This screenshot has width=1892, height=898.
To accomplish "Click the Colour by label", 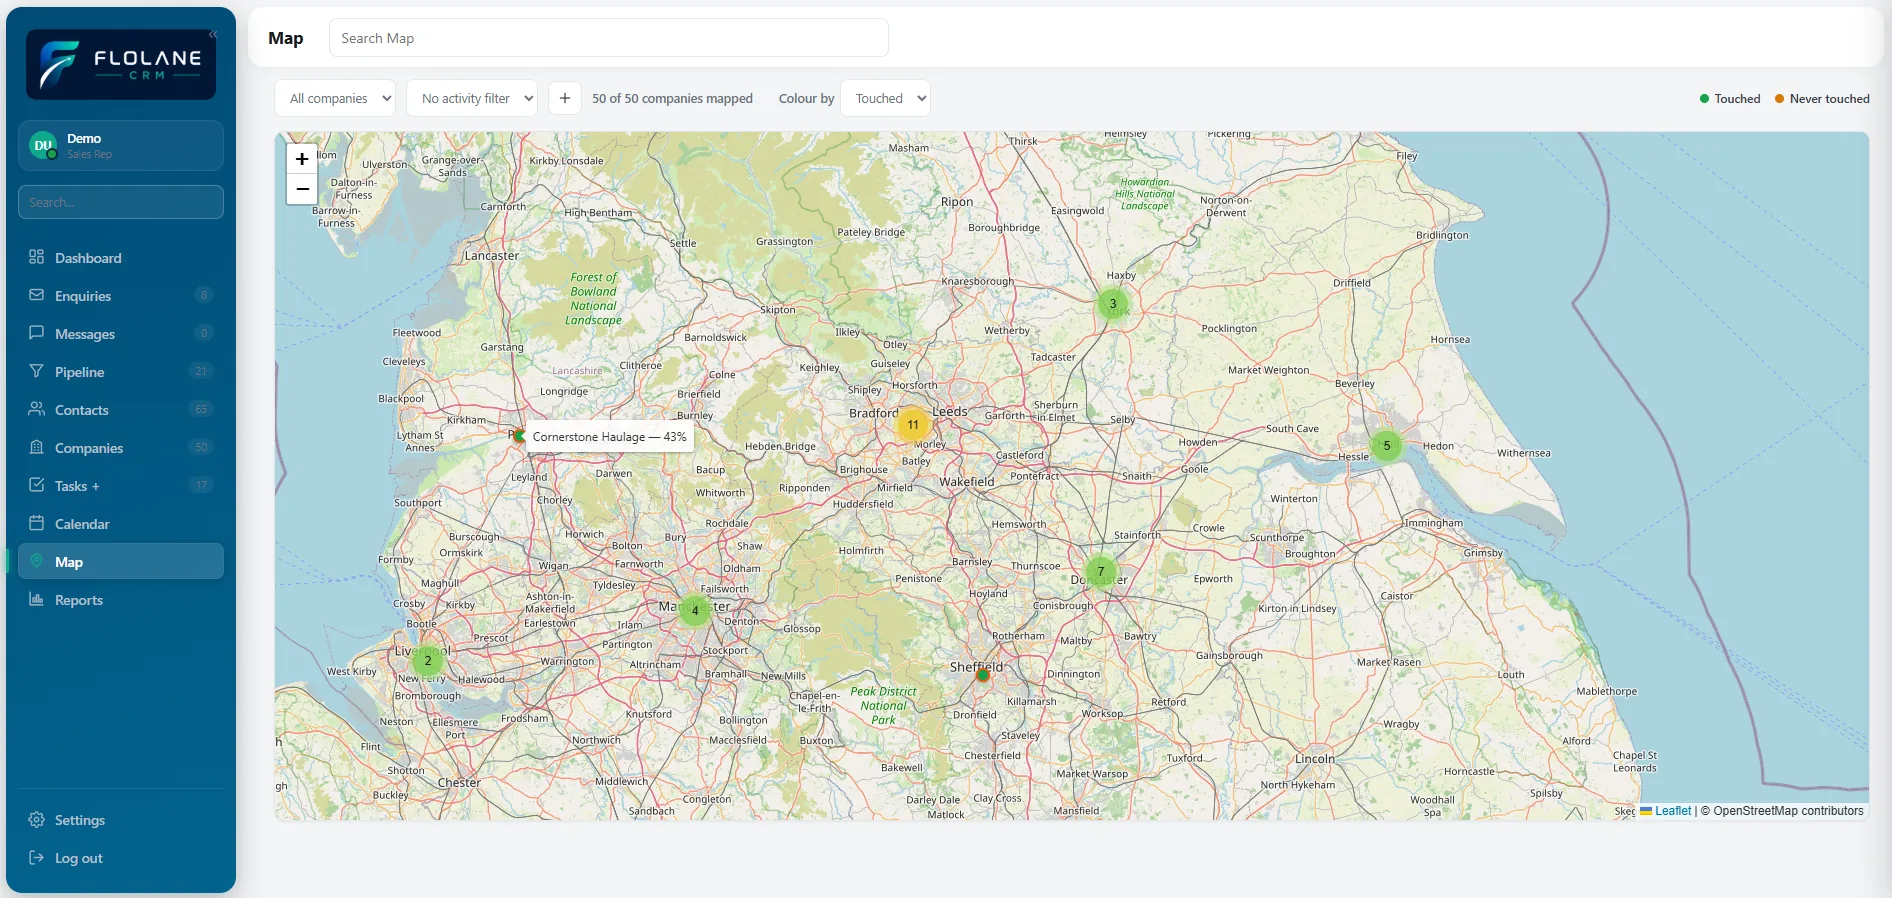I will 806,99.
